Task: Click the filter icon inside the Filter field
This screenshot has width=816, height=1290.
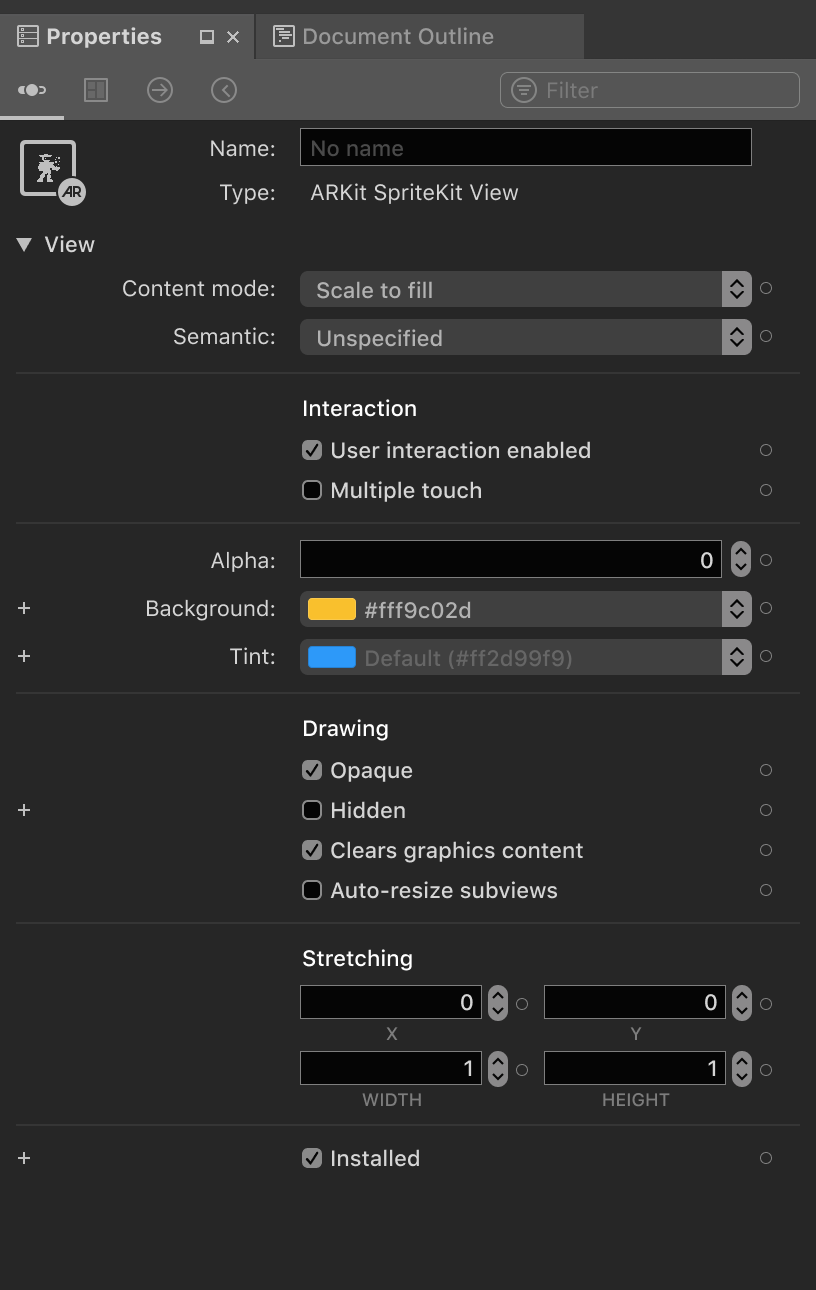Action: (523, 89)
